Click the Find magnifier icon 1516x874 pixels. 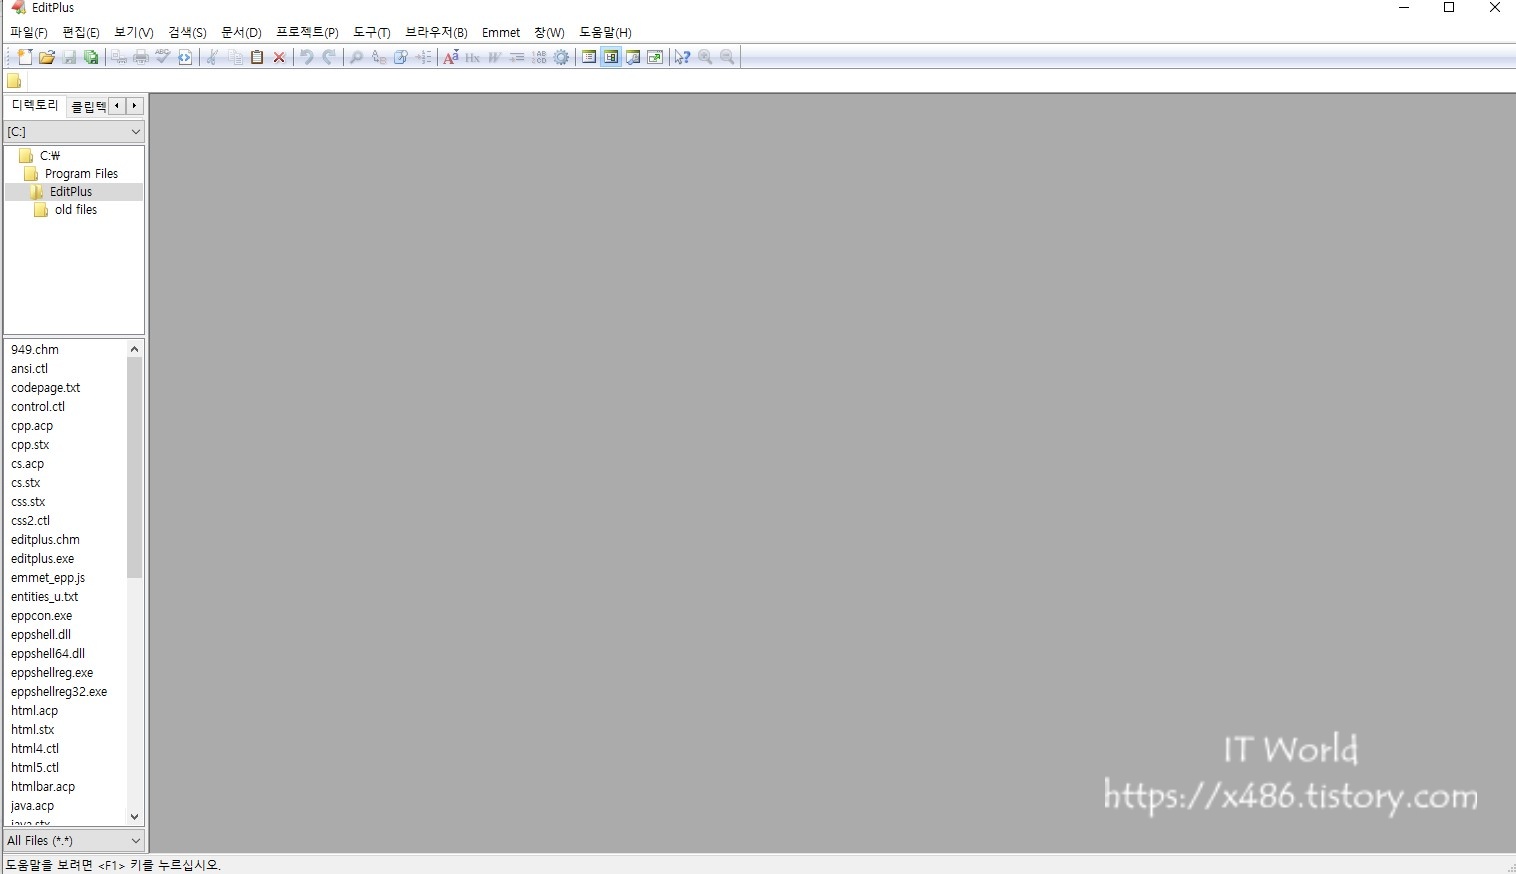tap(357, 57)
